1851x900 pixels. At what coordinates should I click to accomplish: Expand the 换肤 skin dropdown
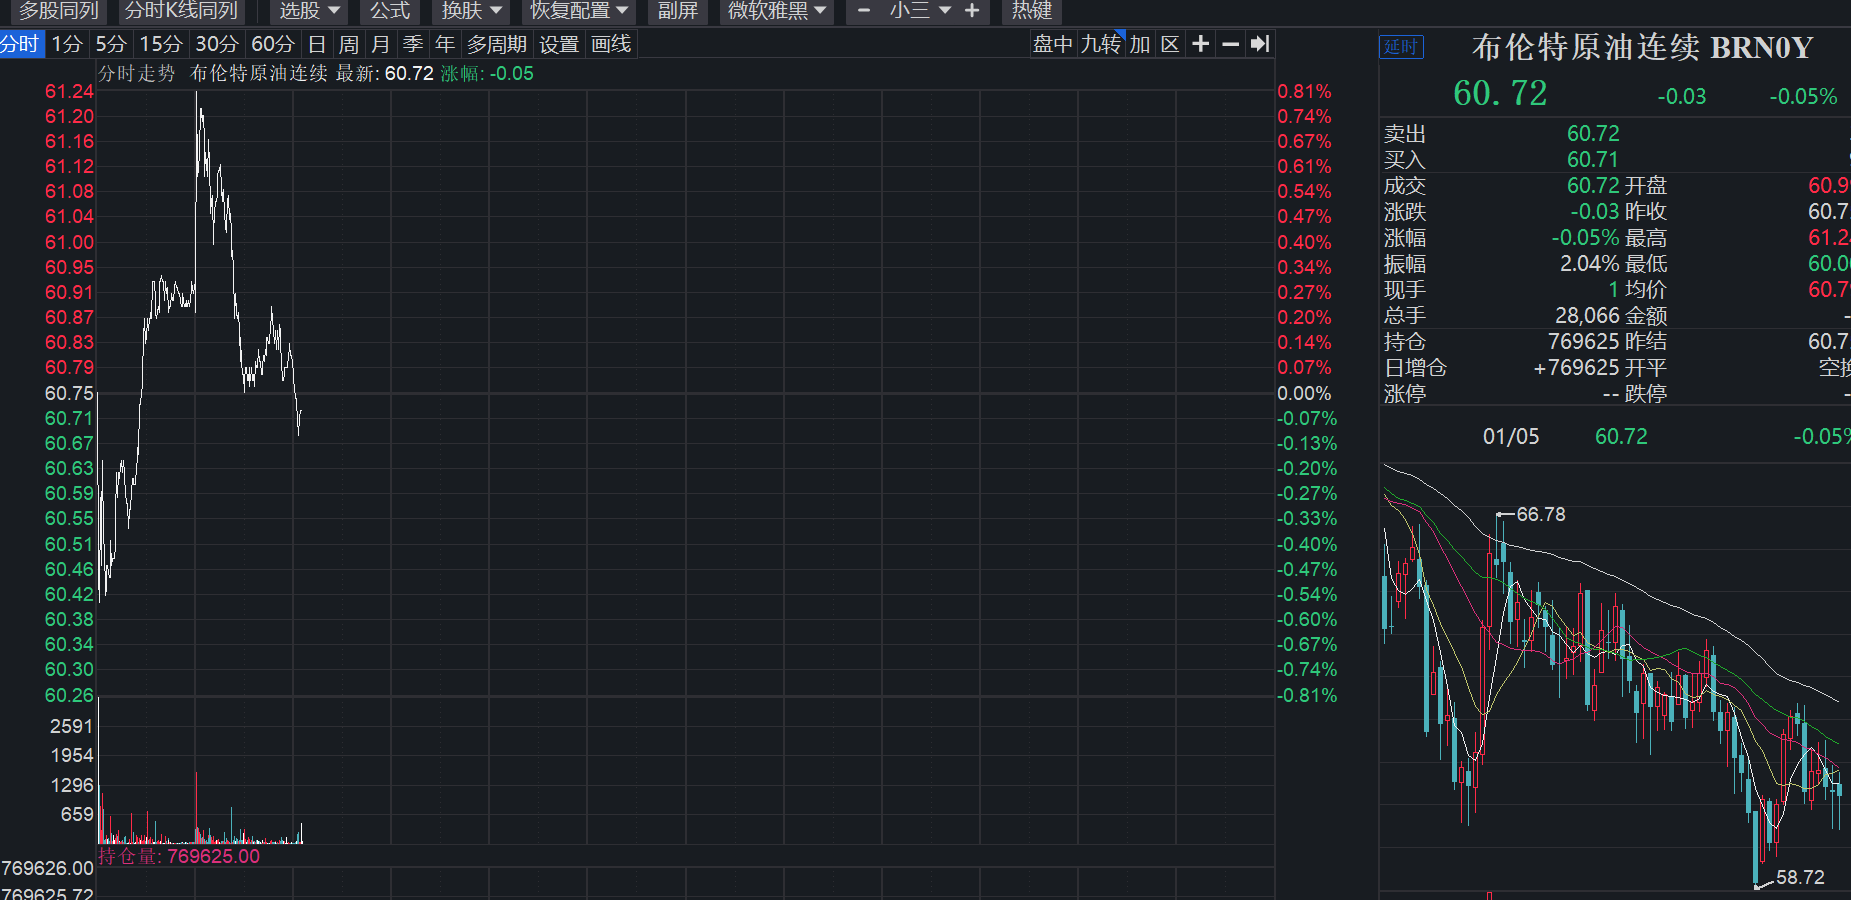471,11
